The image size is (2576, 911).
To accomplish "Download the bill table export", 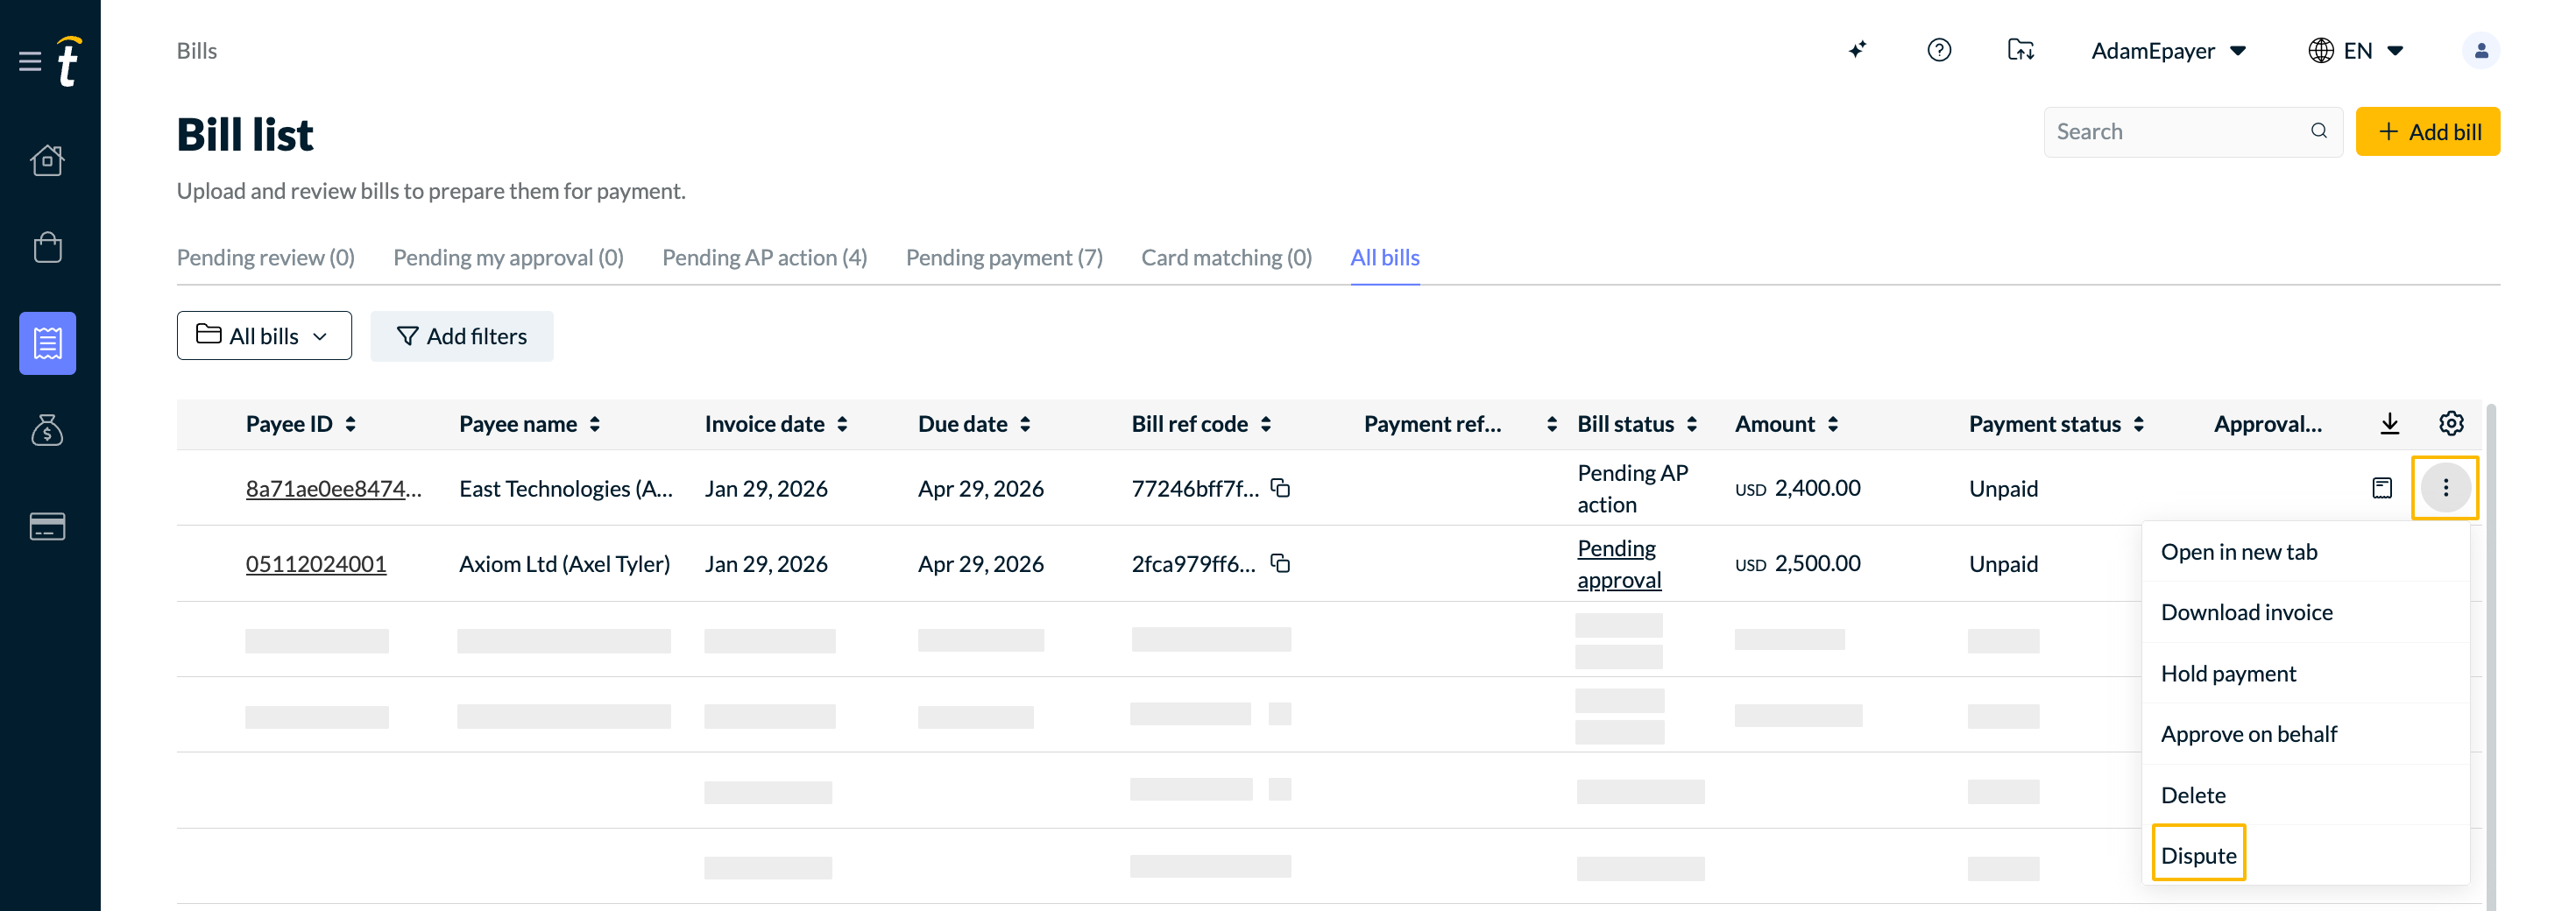I will point(2389,424).
